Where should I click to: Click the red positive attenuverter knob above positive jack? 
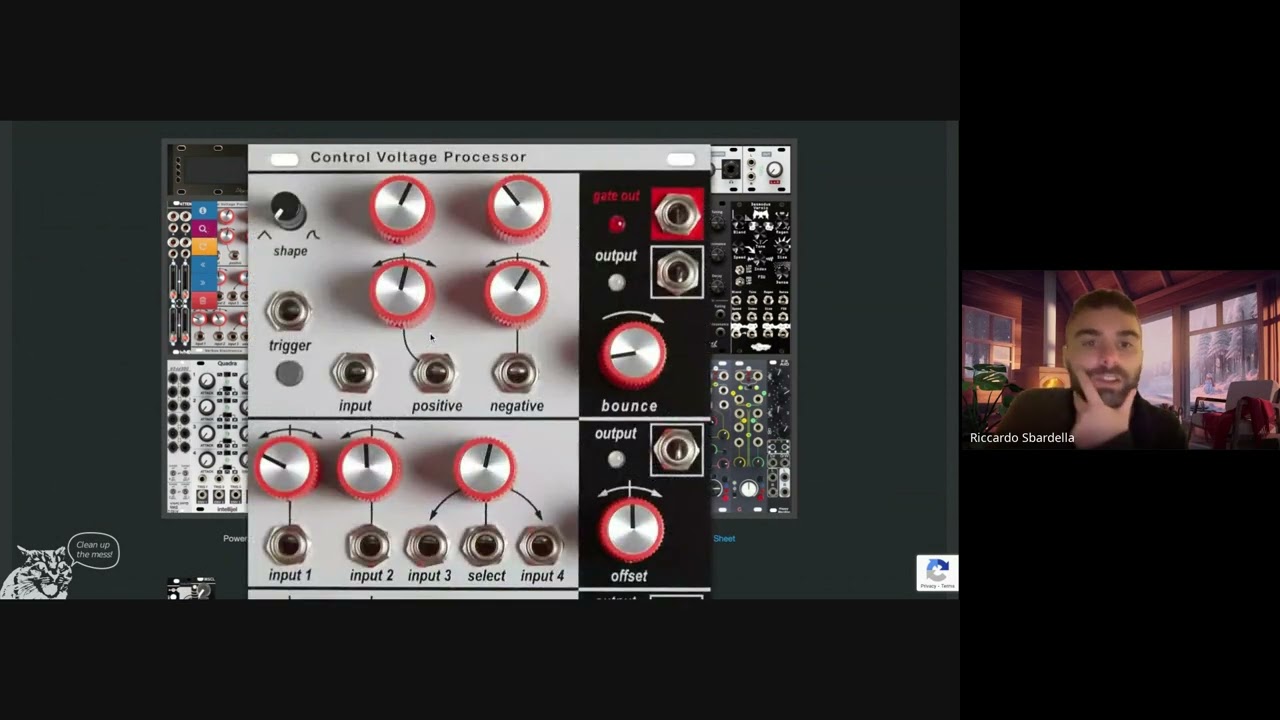point(402,292)
